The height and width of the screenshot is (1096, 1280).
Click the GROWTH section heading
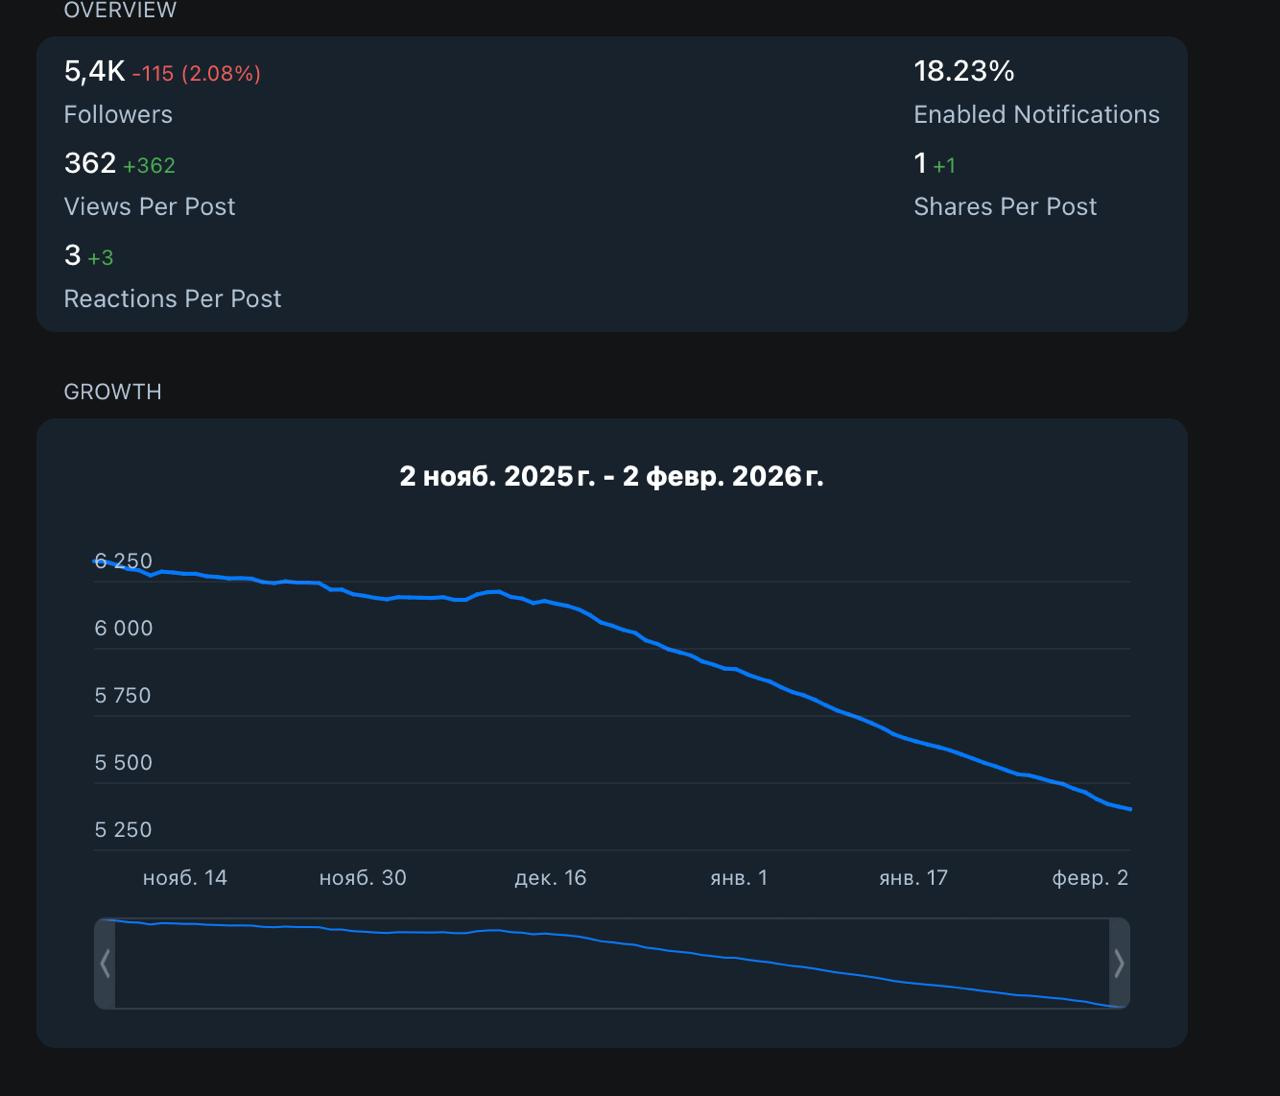point(113,392)
